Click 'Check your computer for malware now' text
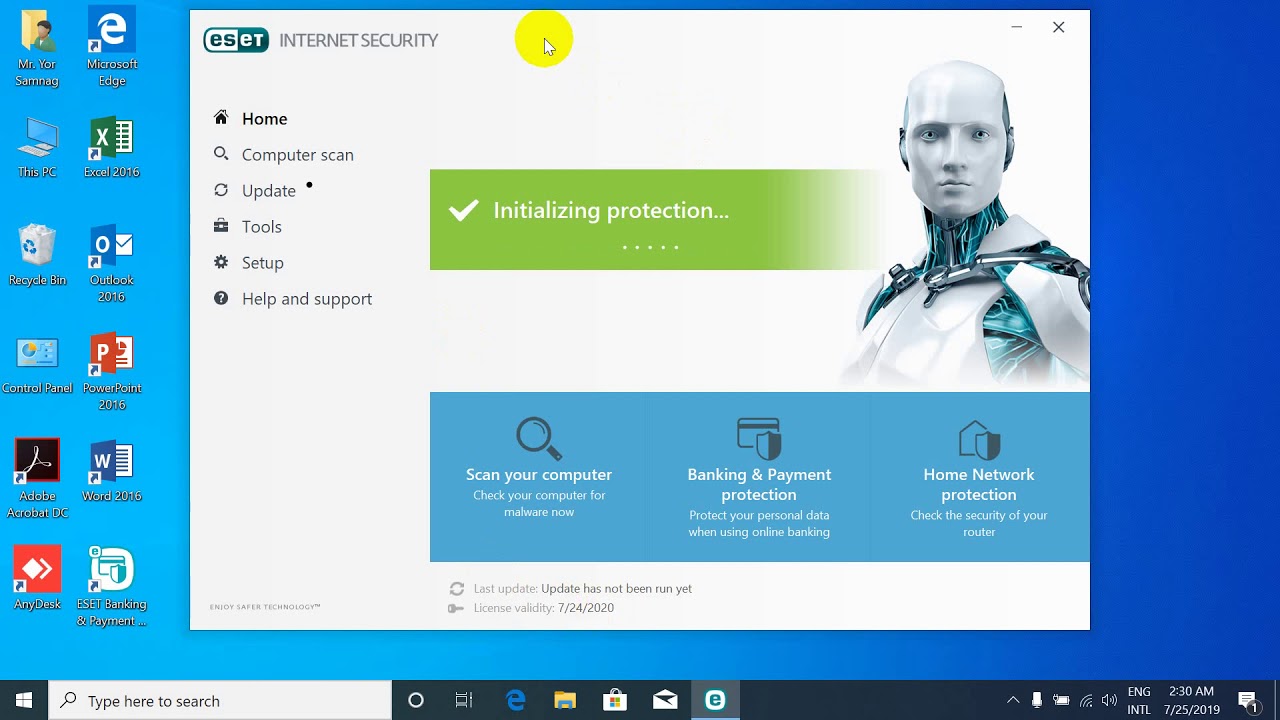The height and width of the screenshot is (720, 1280). point(539,503)
